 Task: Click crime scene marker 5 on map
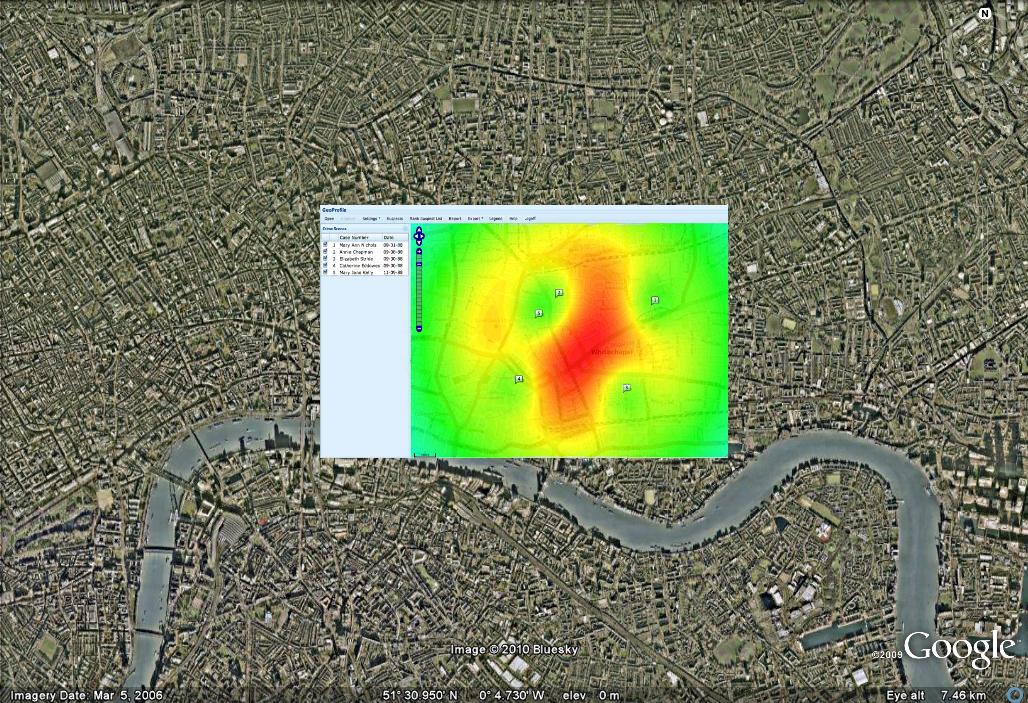[538, 314]
